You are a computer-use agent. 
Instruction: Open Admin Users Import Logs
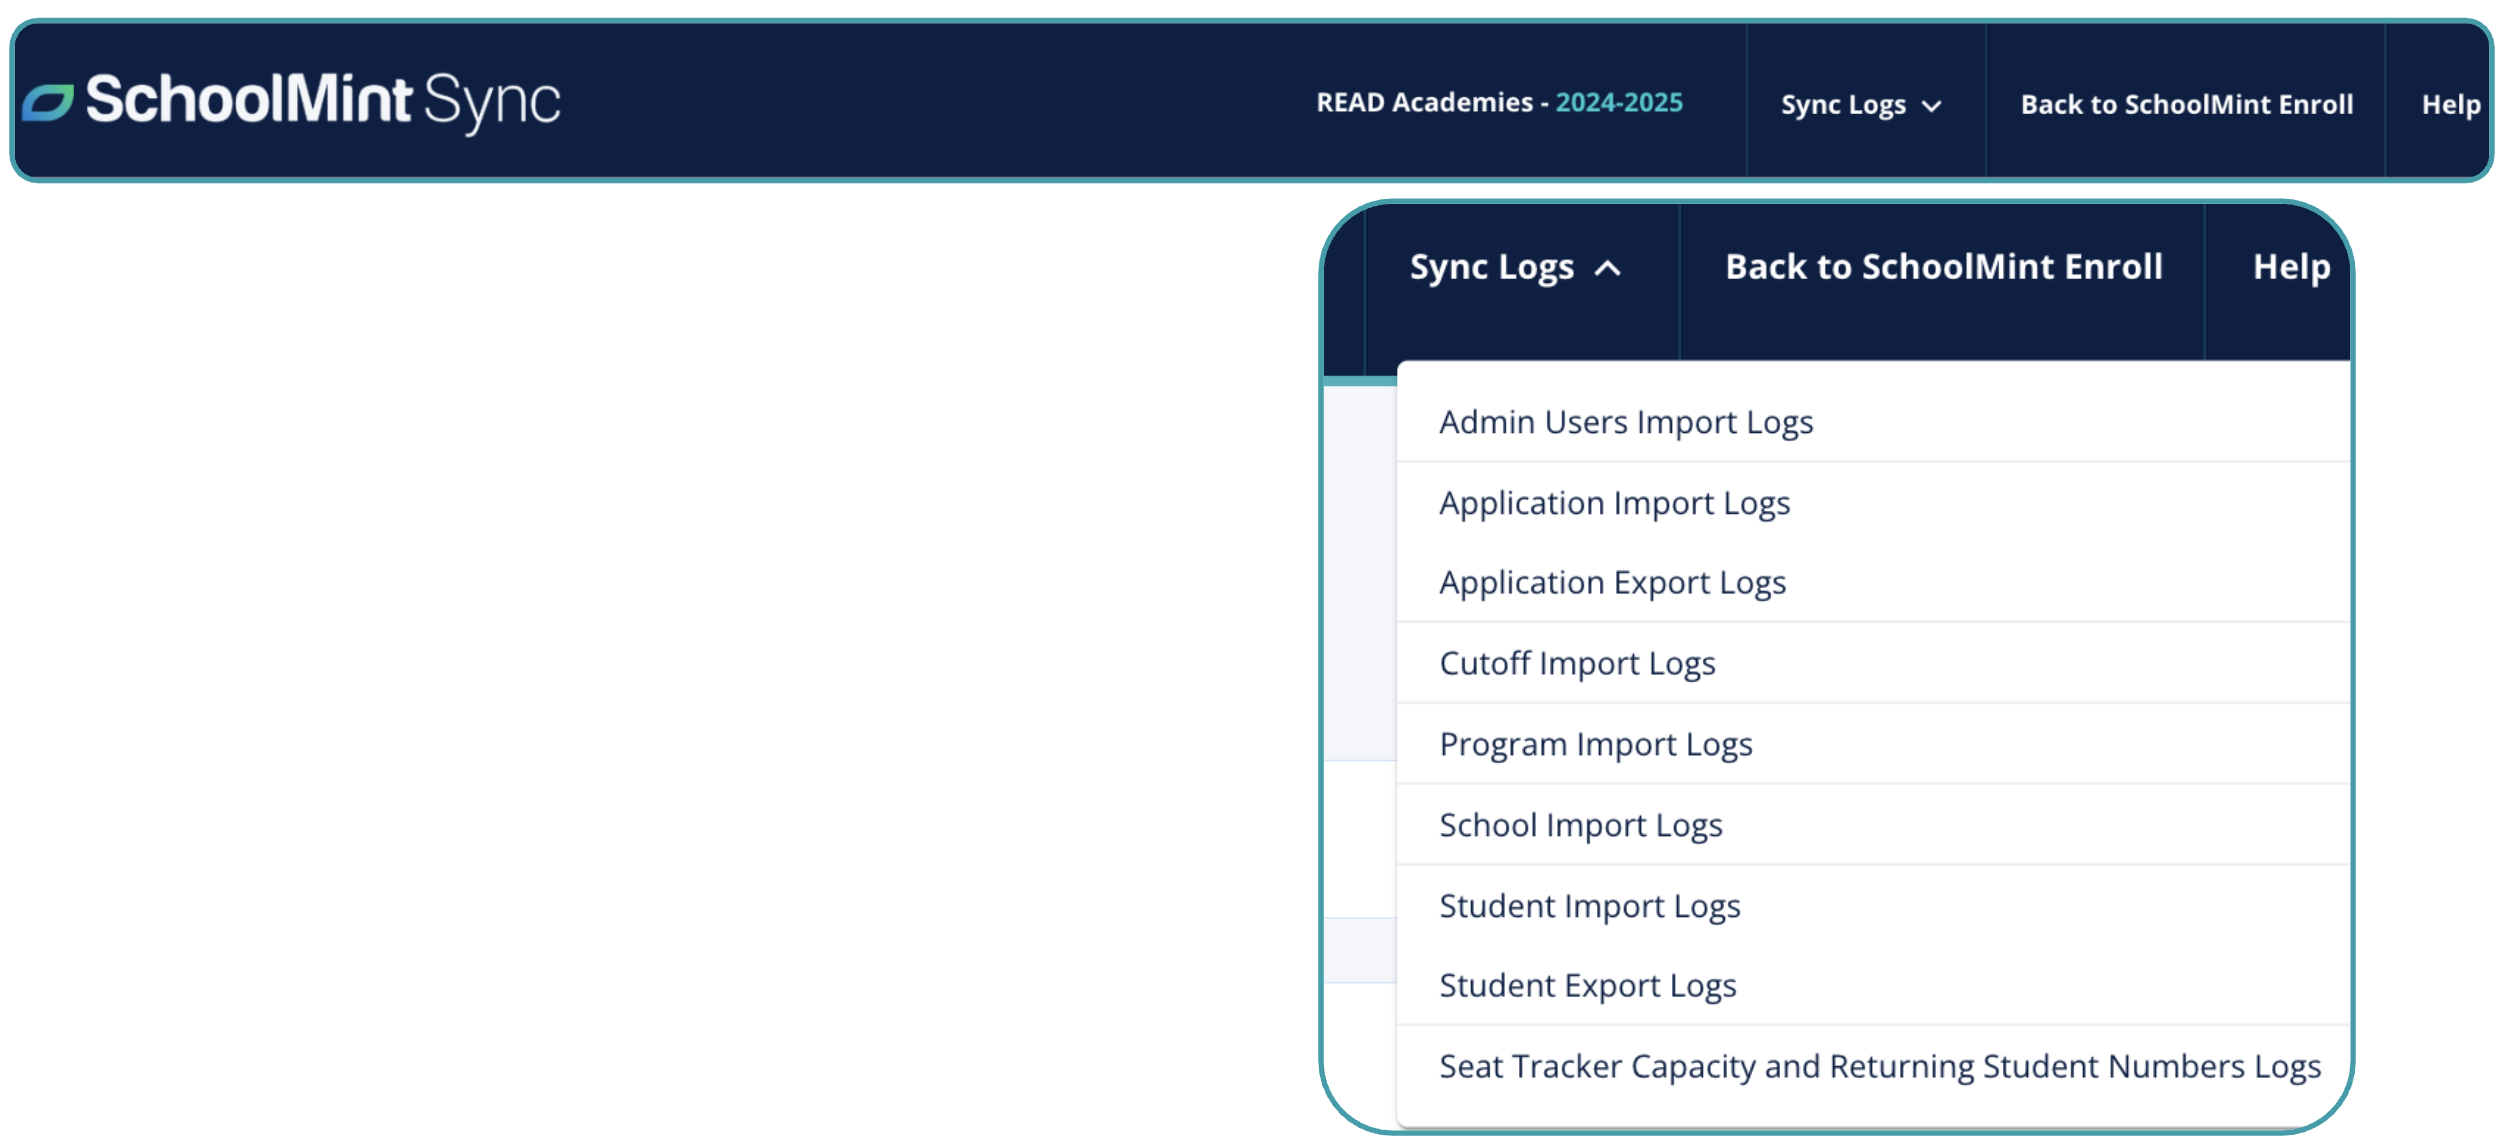pyautogui.click(x=1625, y=422)
